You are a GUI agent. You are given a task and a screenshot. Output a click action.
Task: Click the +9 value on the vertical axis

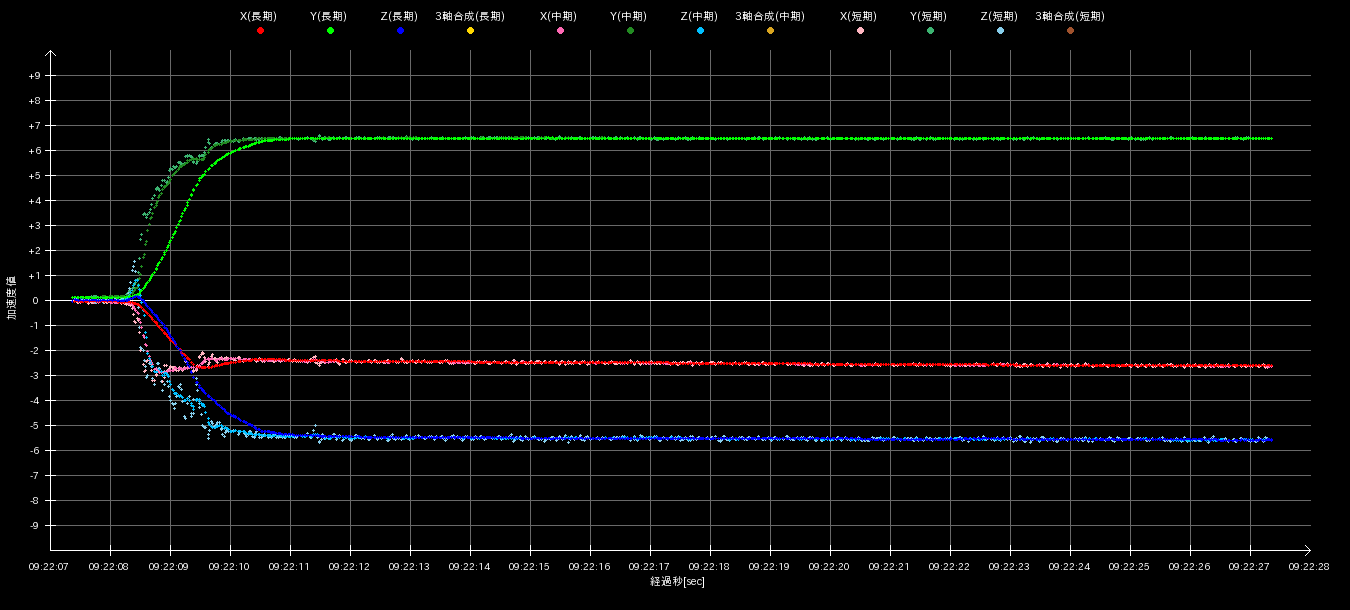tap(35, 76)
